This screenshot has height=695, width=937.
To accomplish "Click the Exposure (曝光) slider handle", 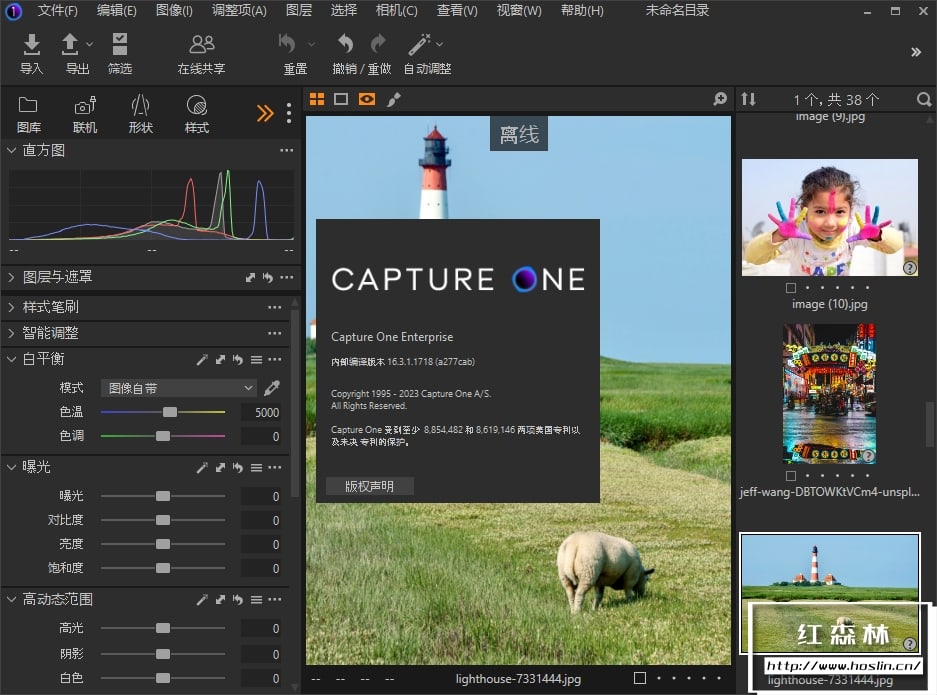I will coord(163,496).
